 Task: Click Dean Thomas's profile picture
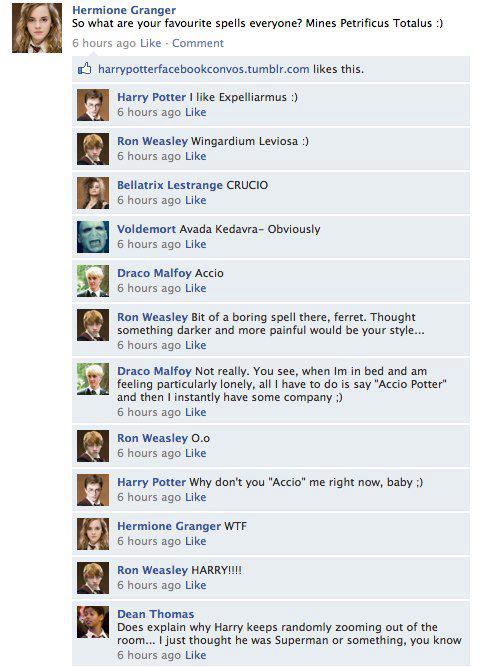[93, 622]
